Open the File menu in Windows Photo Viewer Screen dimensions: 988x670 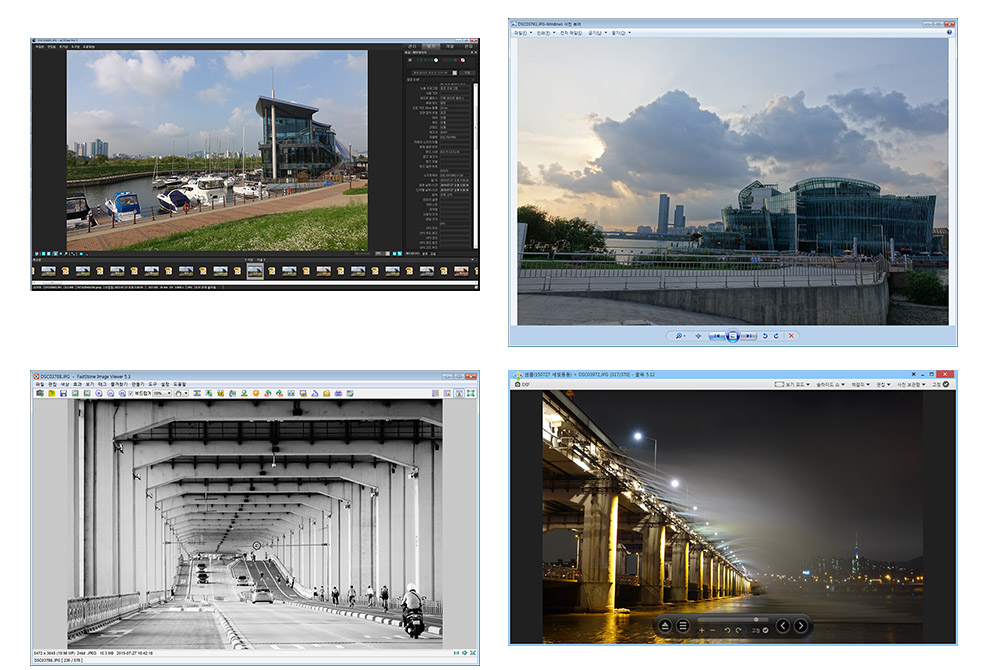pos(520,32)
